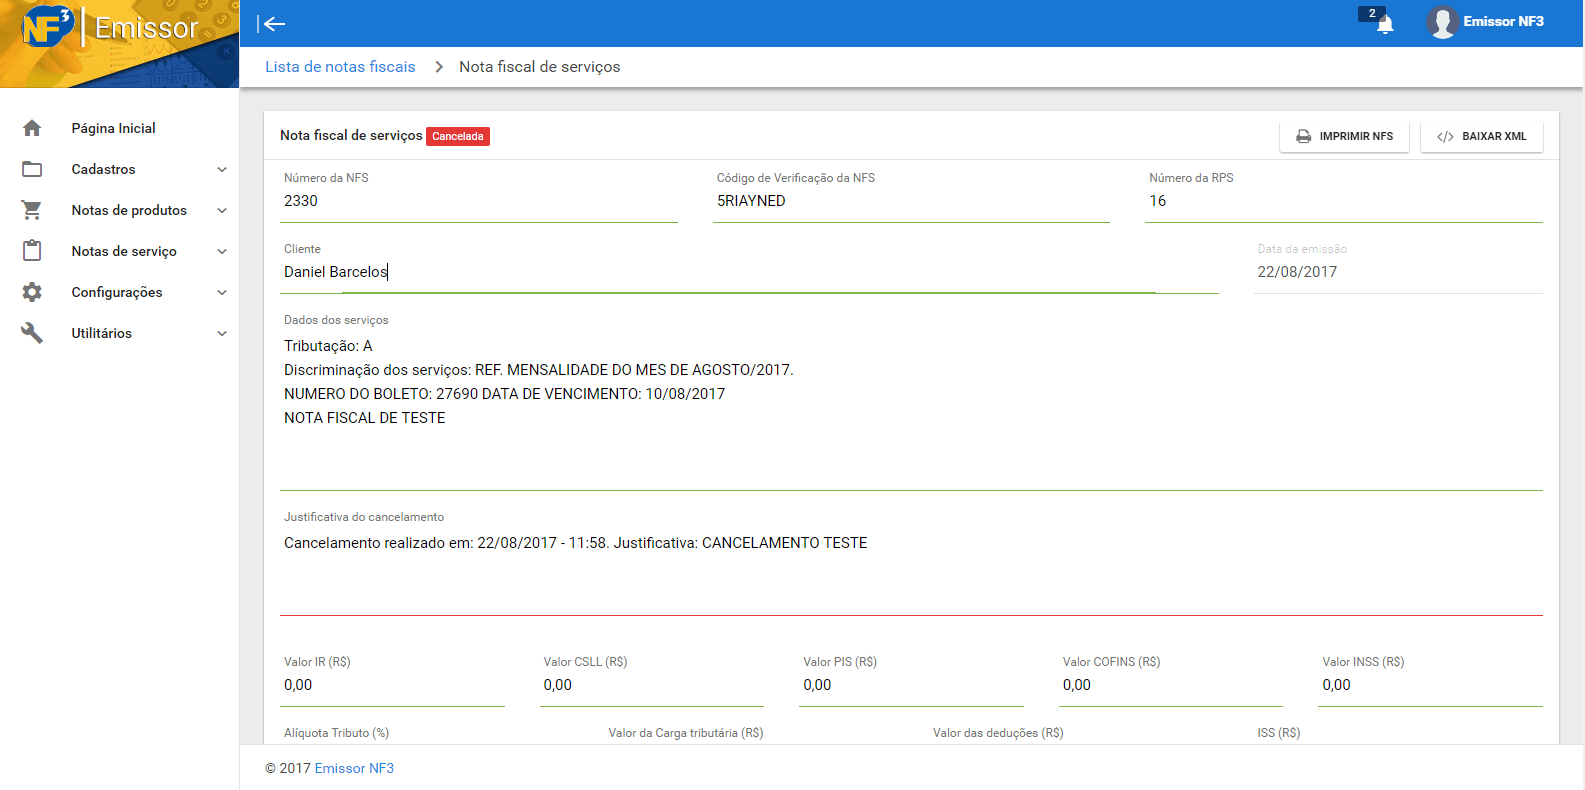Navigate to Lista de notas fiscais breadcrumb
This screenshot has height=790, width=1585.
pos(340,67)
